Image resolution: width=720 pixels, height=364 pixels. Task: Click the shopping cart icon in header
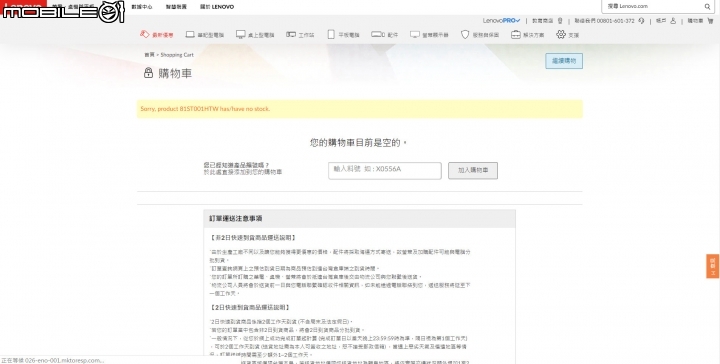712,21
